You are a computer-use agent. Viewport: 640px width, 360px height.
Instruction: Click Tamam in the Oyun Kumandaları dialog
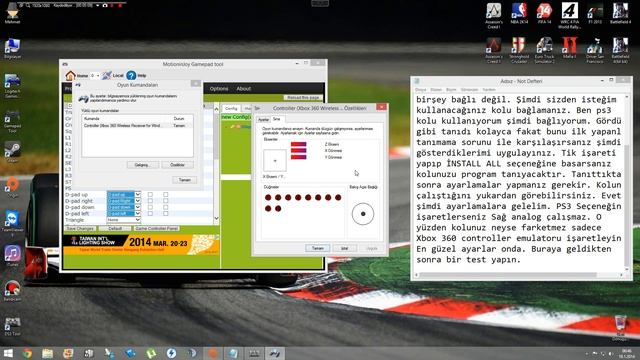pyautogui.click(x=184, y=180)
